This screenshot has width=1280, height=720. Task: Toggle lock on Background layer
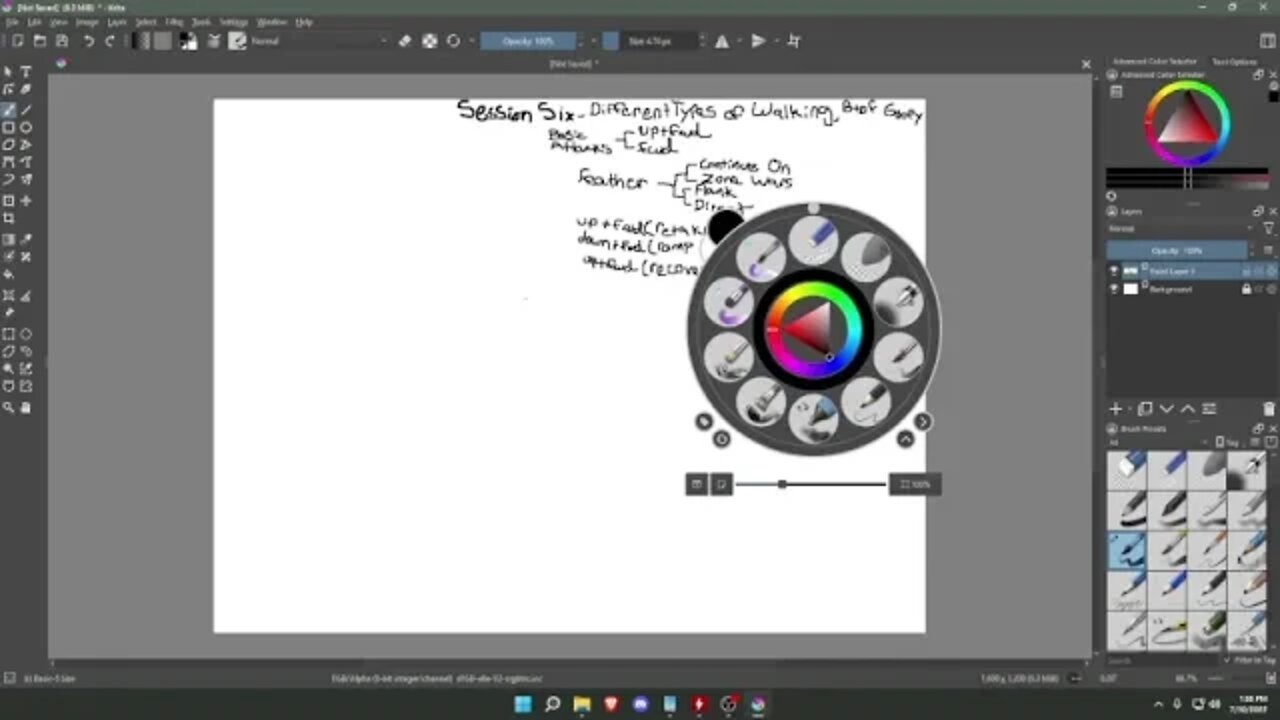(1246, 289)
